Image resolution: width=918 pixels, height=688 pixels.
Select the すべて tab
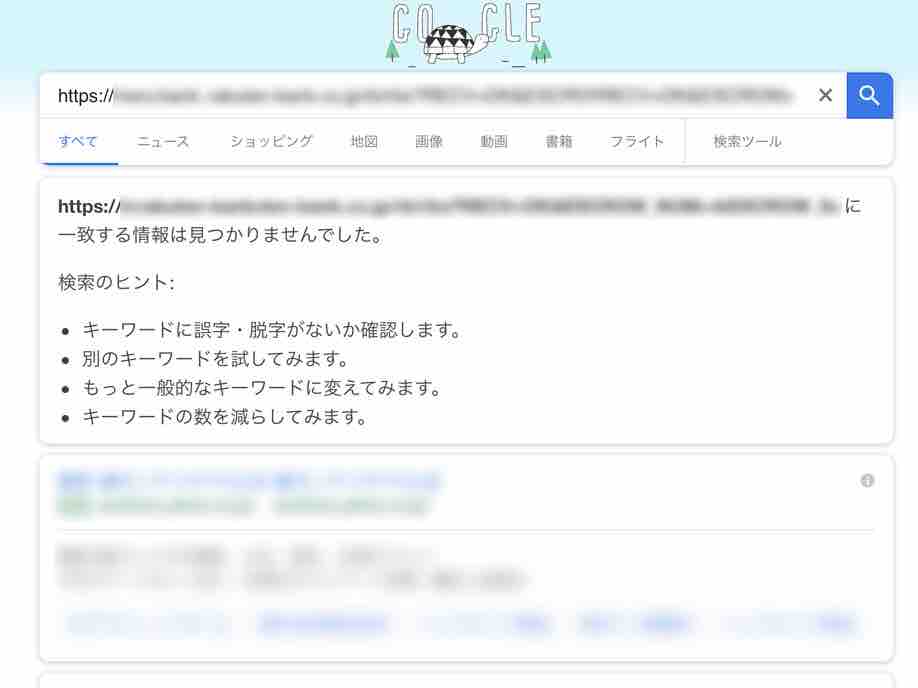point(78,141)
